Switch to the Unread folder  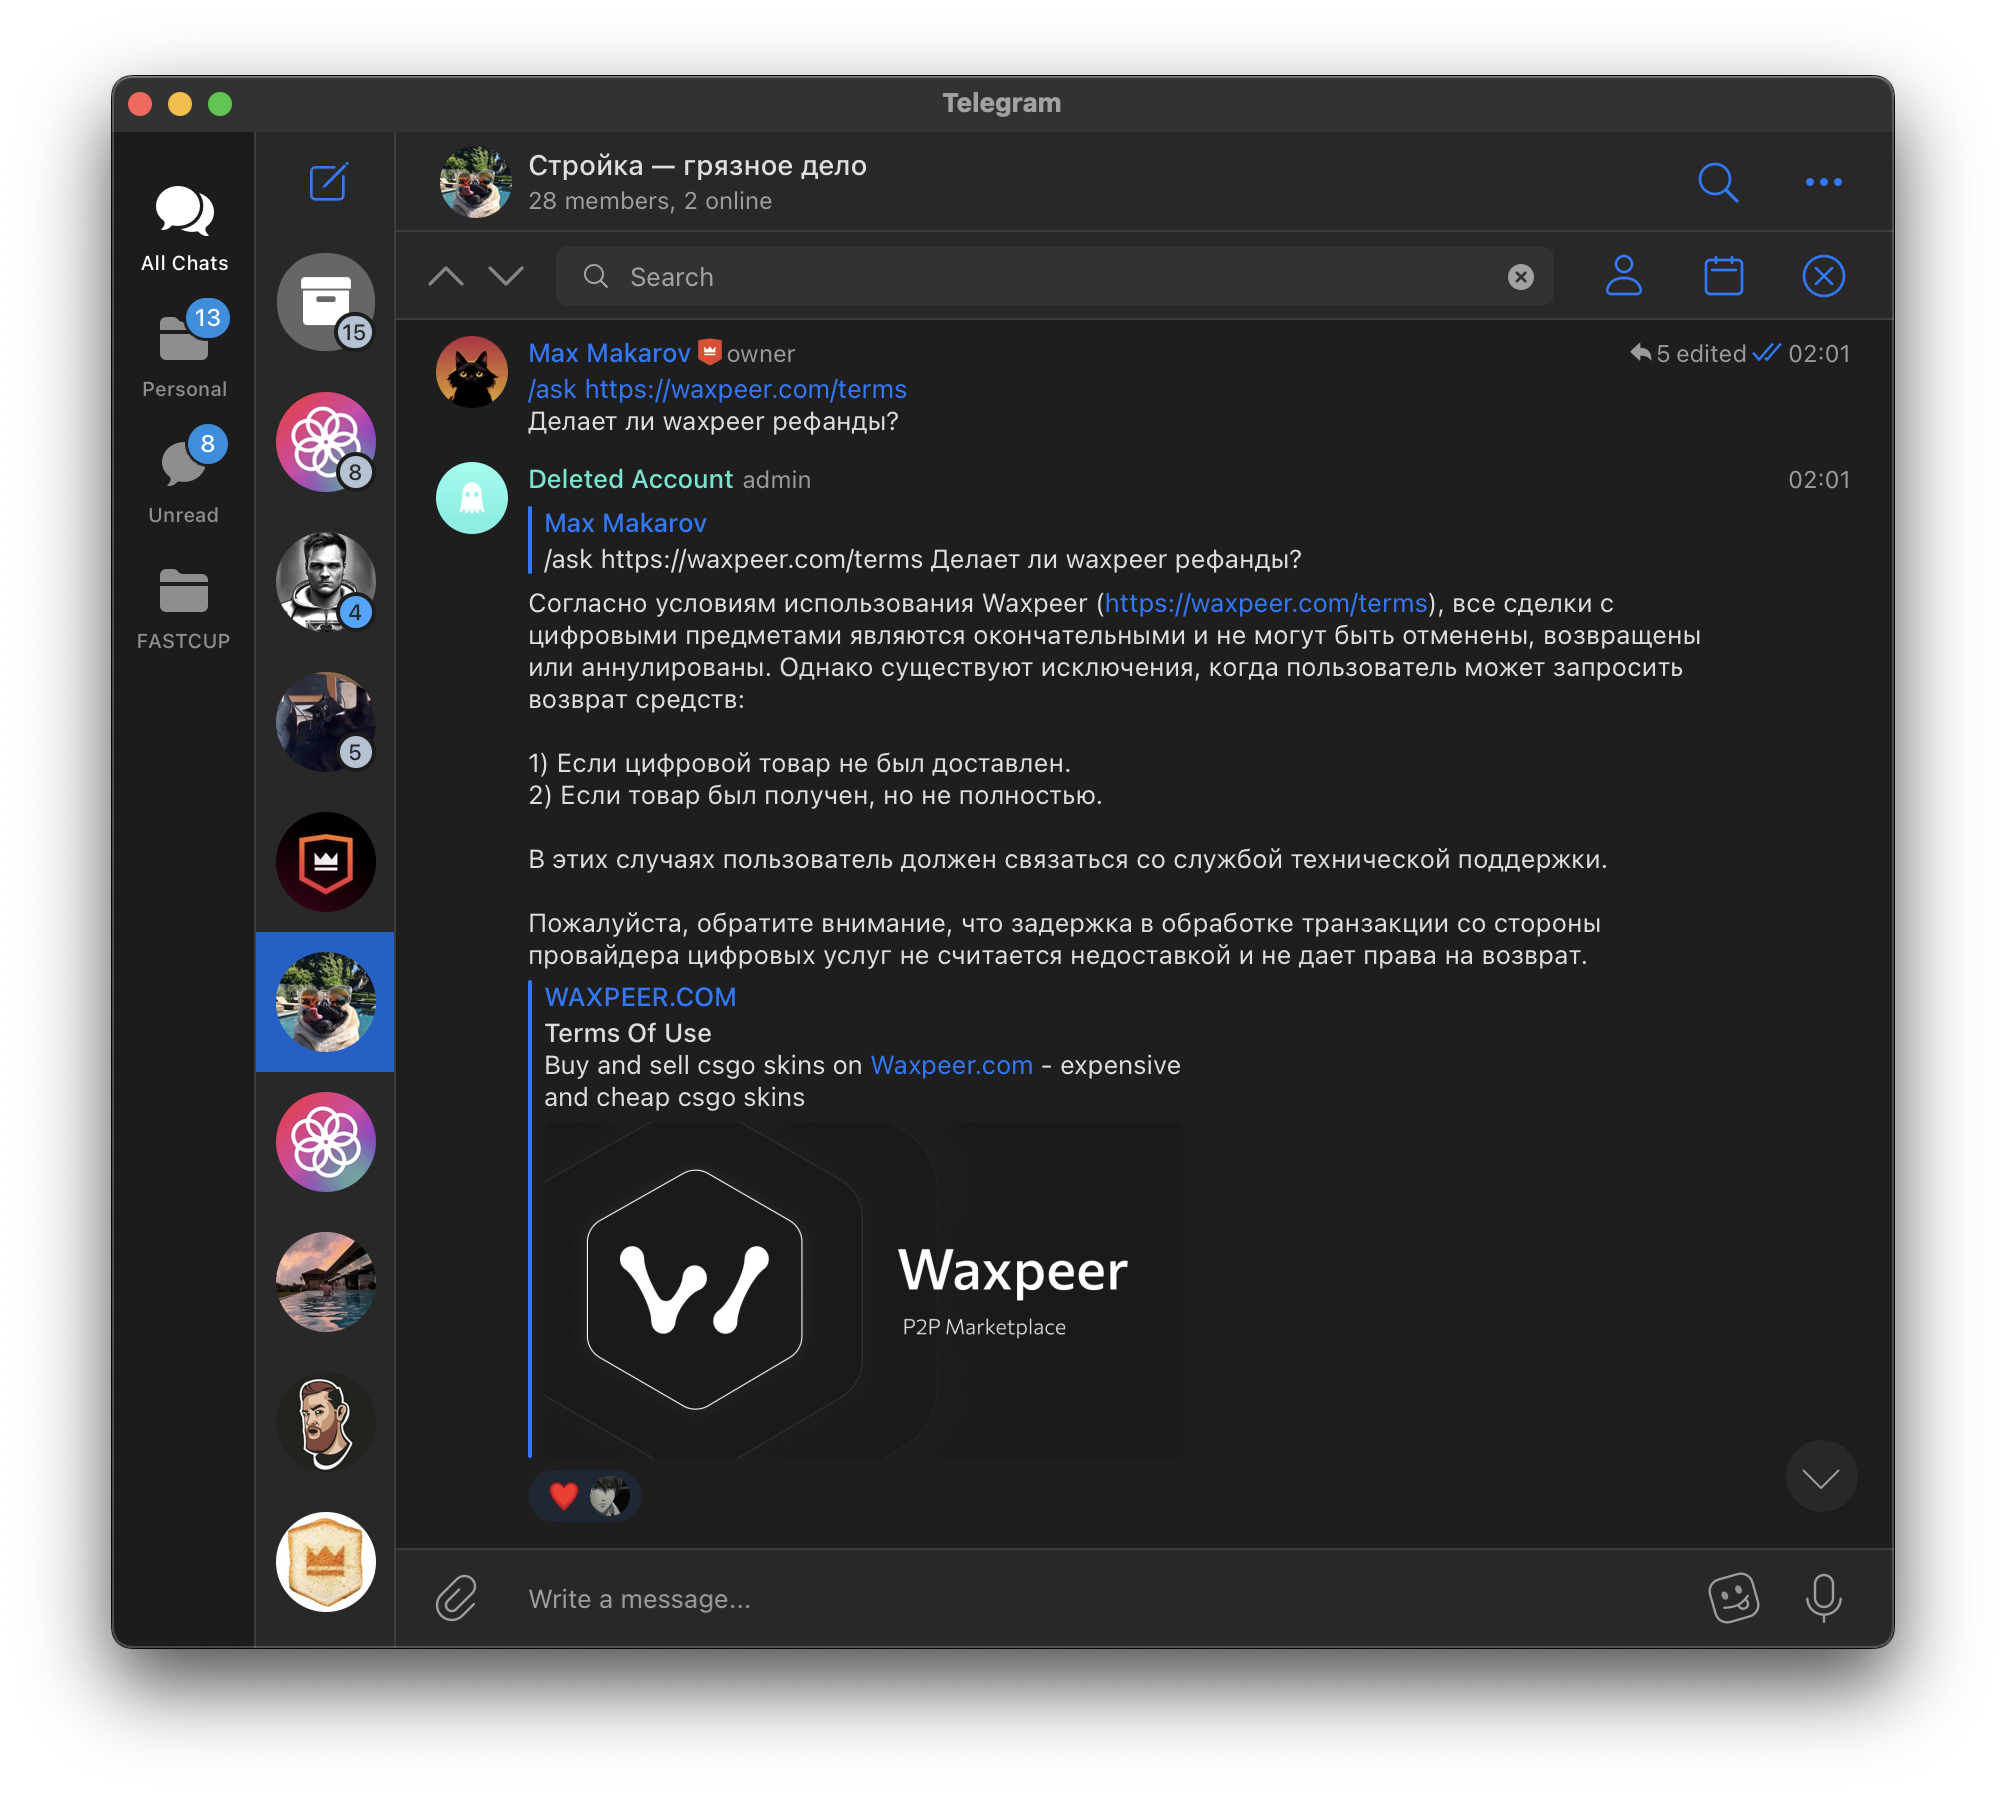[184, 477]
